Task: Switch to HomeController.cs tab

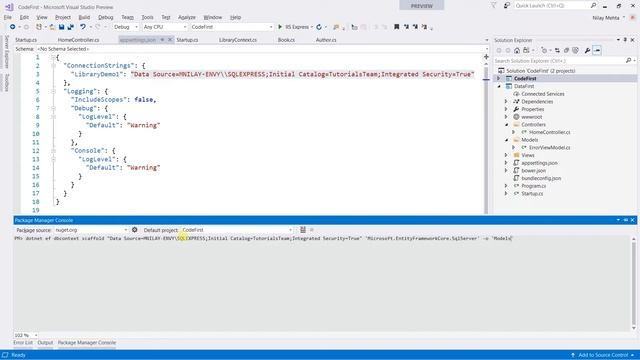Action: 78,40
